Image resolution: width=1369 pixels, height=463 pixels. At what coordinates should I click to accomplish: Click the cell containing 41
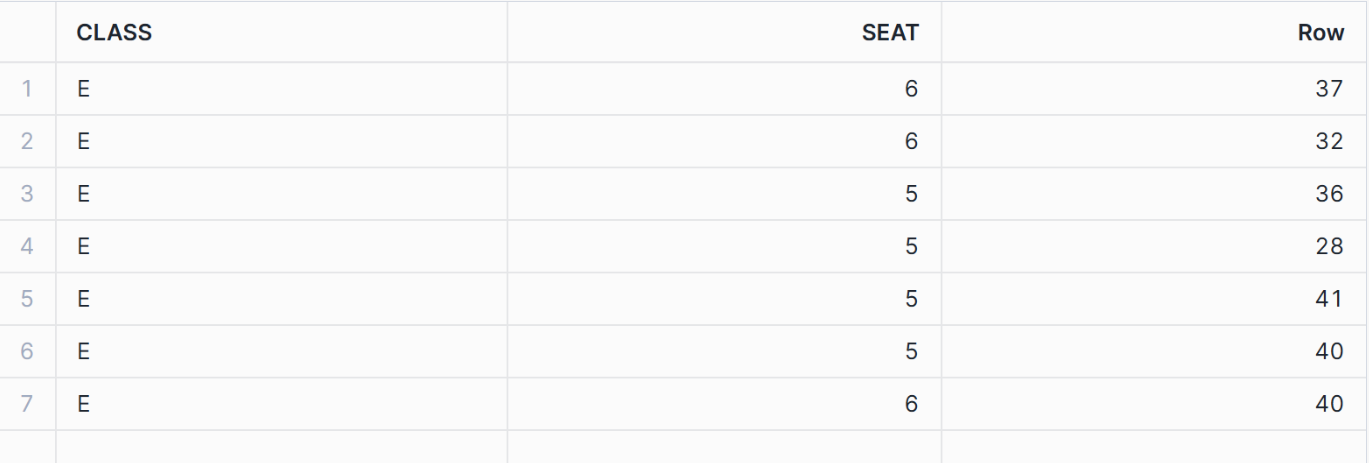tap(1155, 299)
